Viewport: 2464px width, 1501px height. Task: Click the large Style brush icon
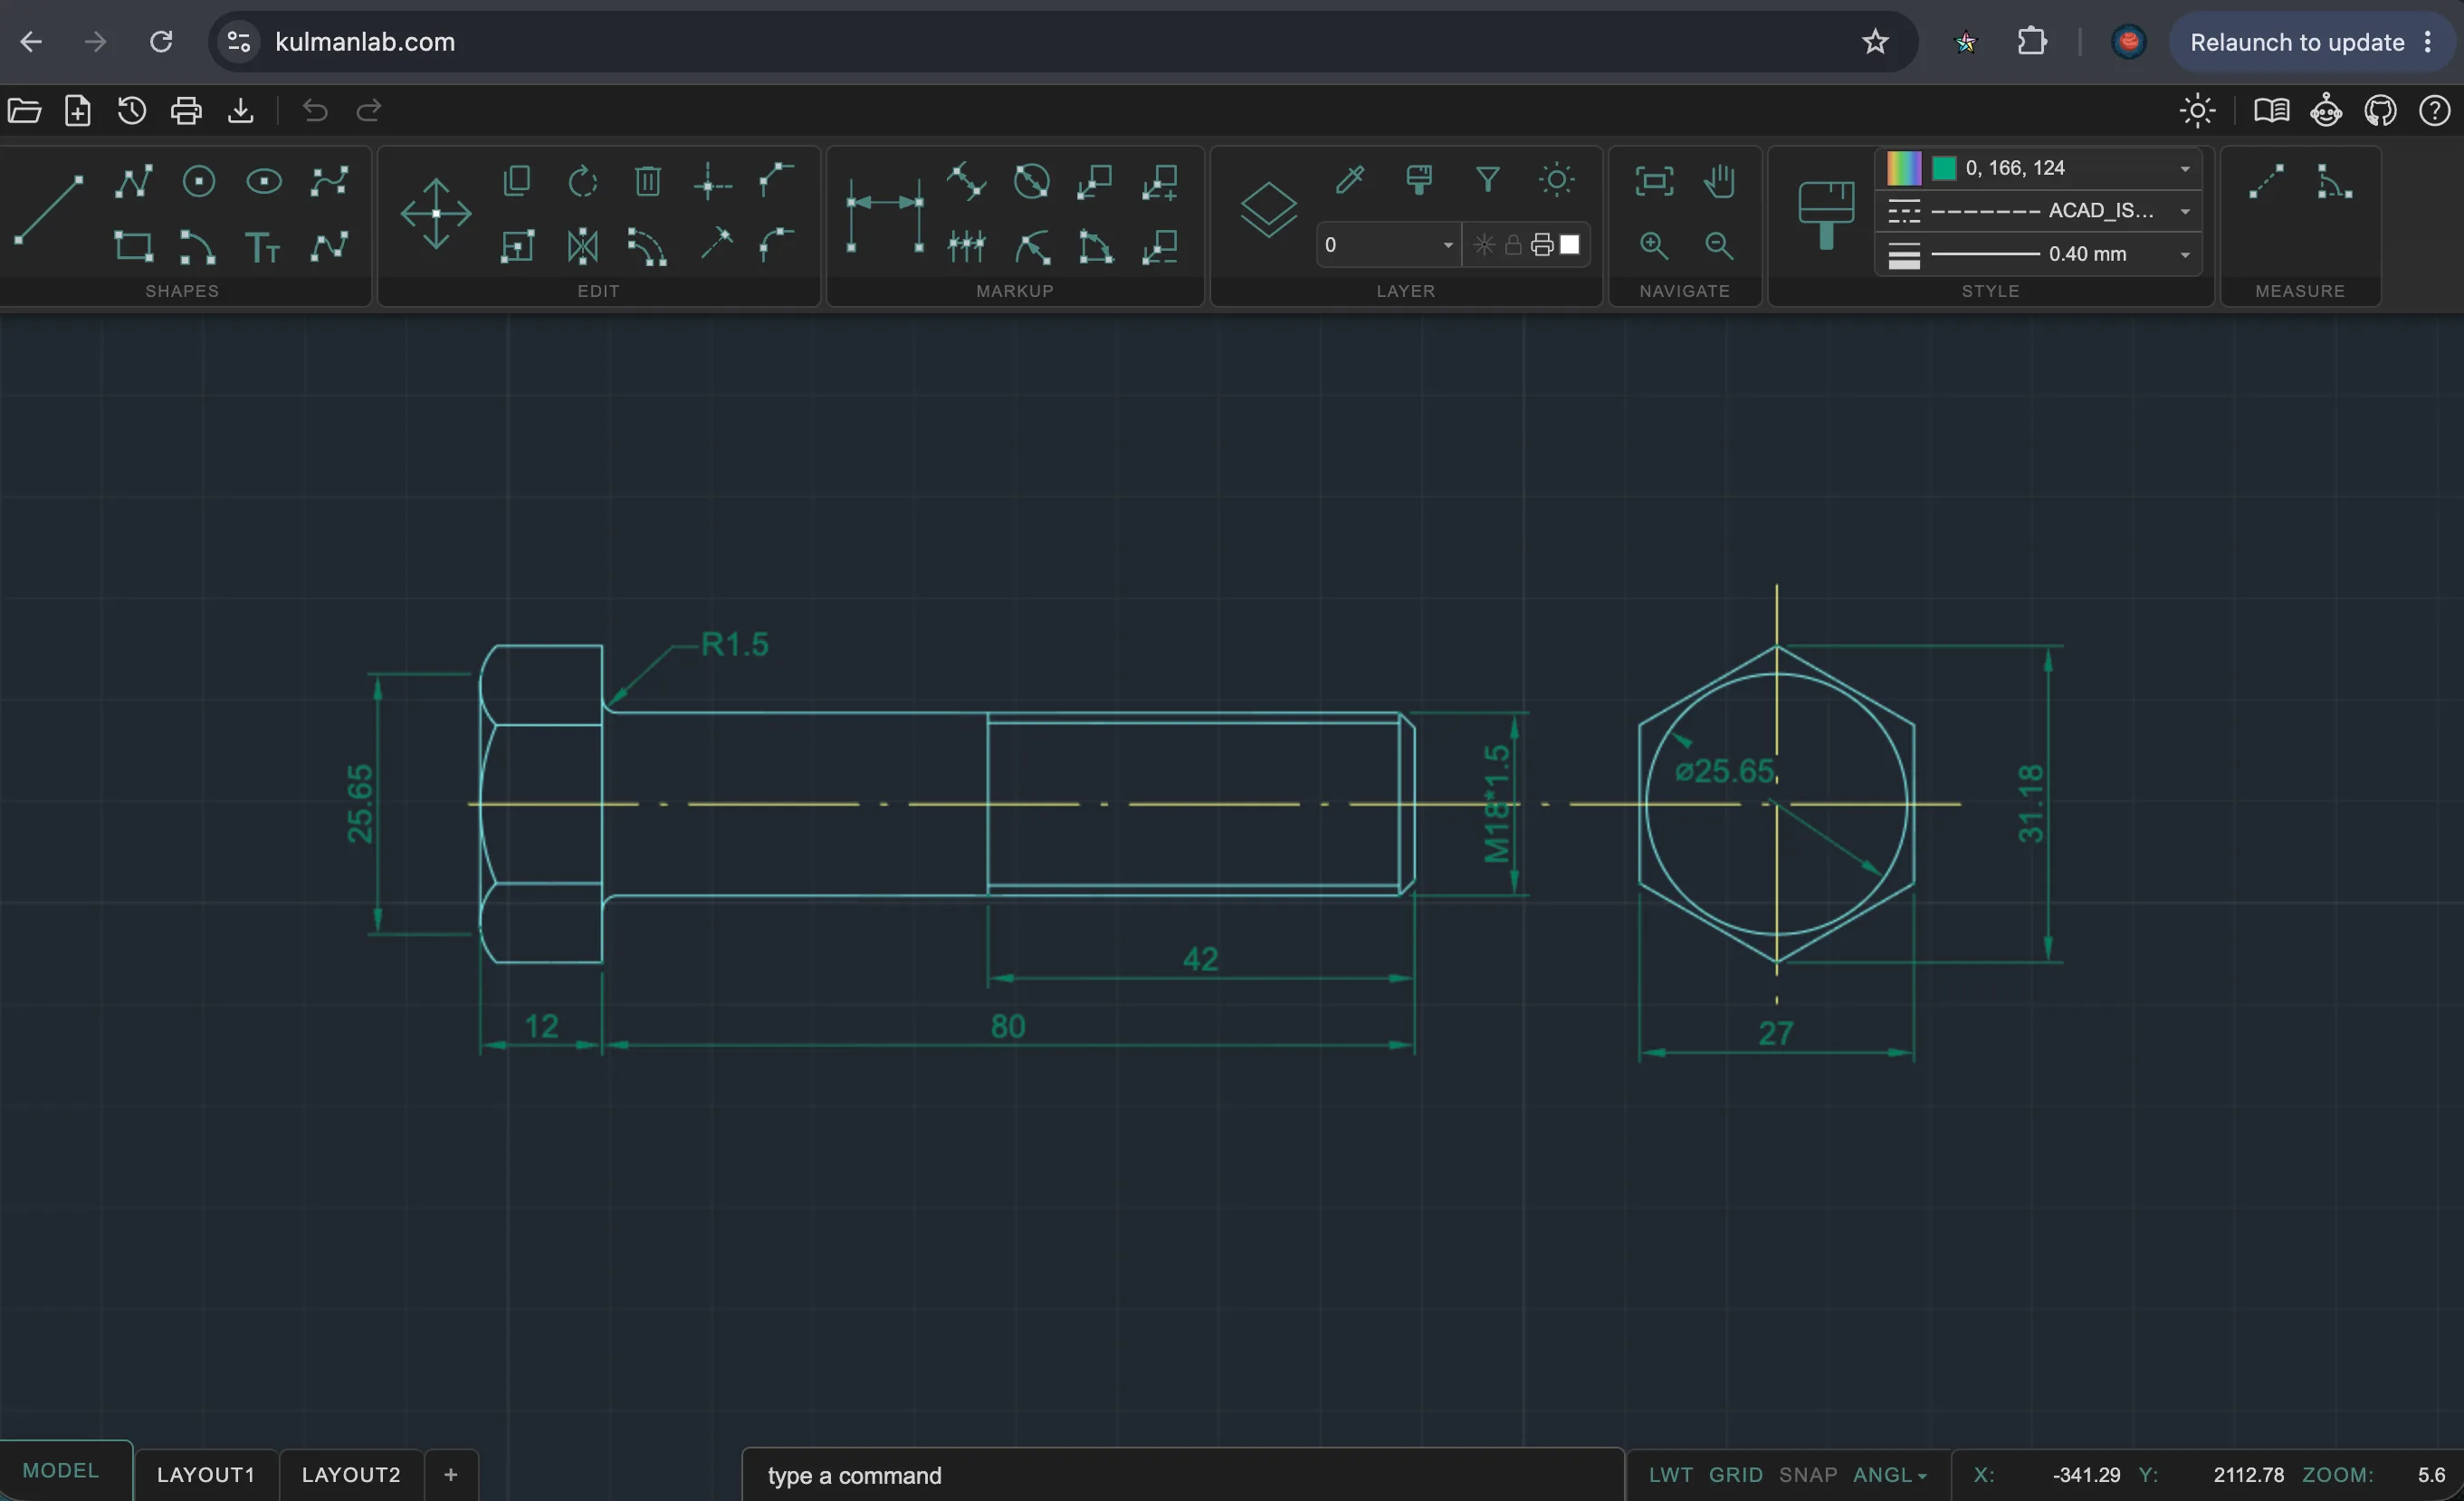click(x=1826, y=214)
